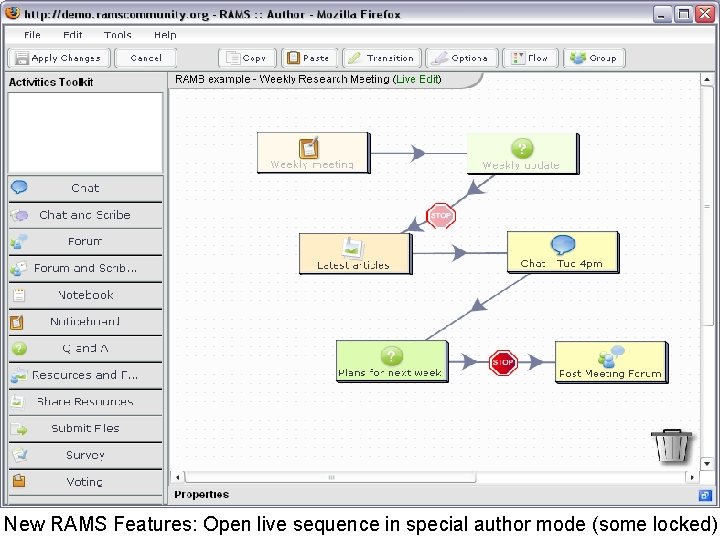Click the transition arrow from Chat to Plans for next week
Image resolution: width=720 pixels, height=540 pixels.
478,305
